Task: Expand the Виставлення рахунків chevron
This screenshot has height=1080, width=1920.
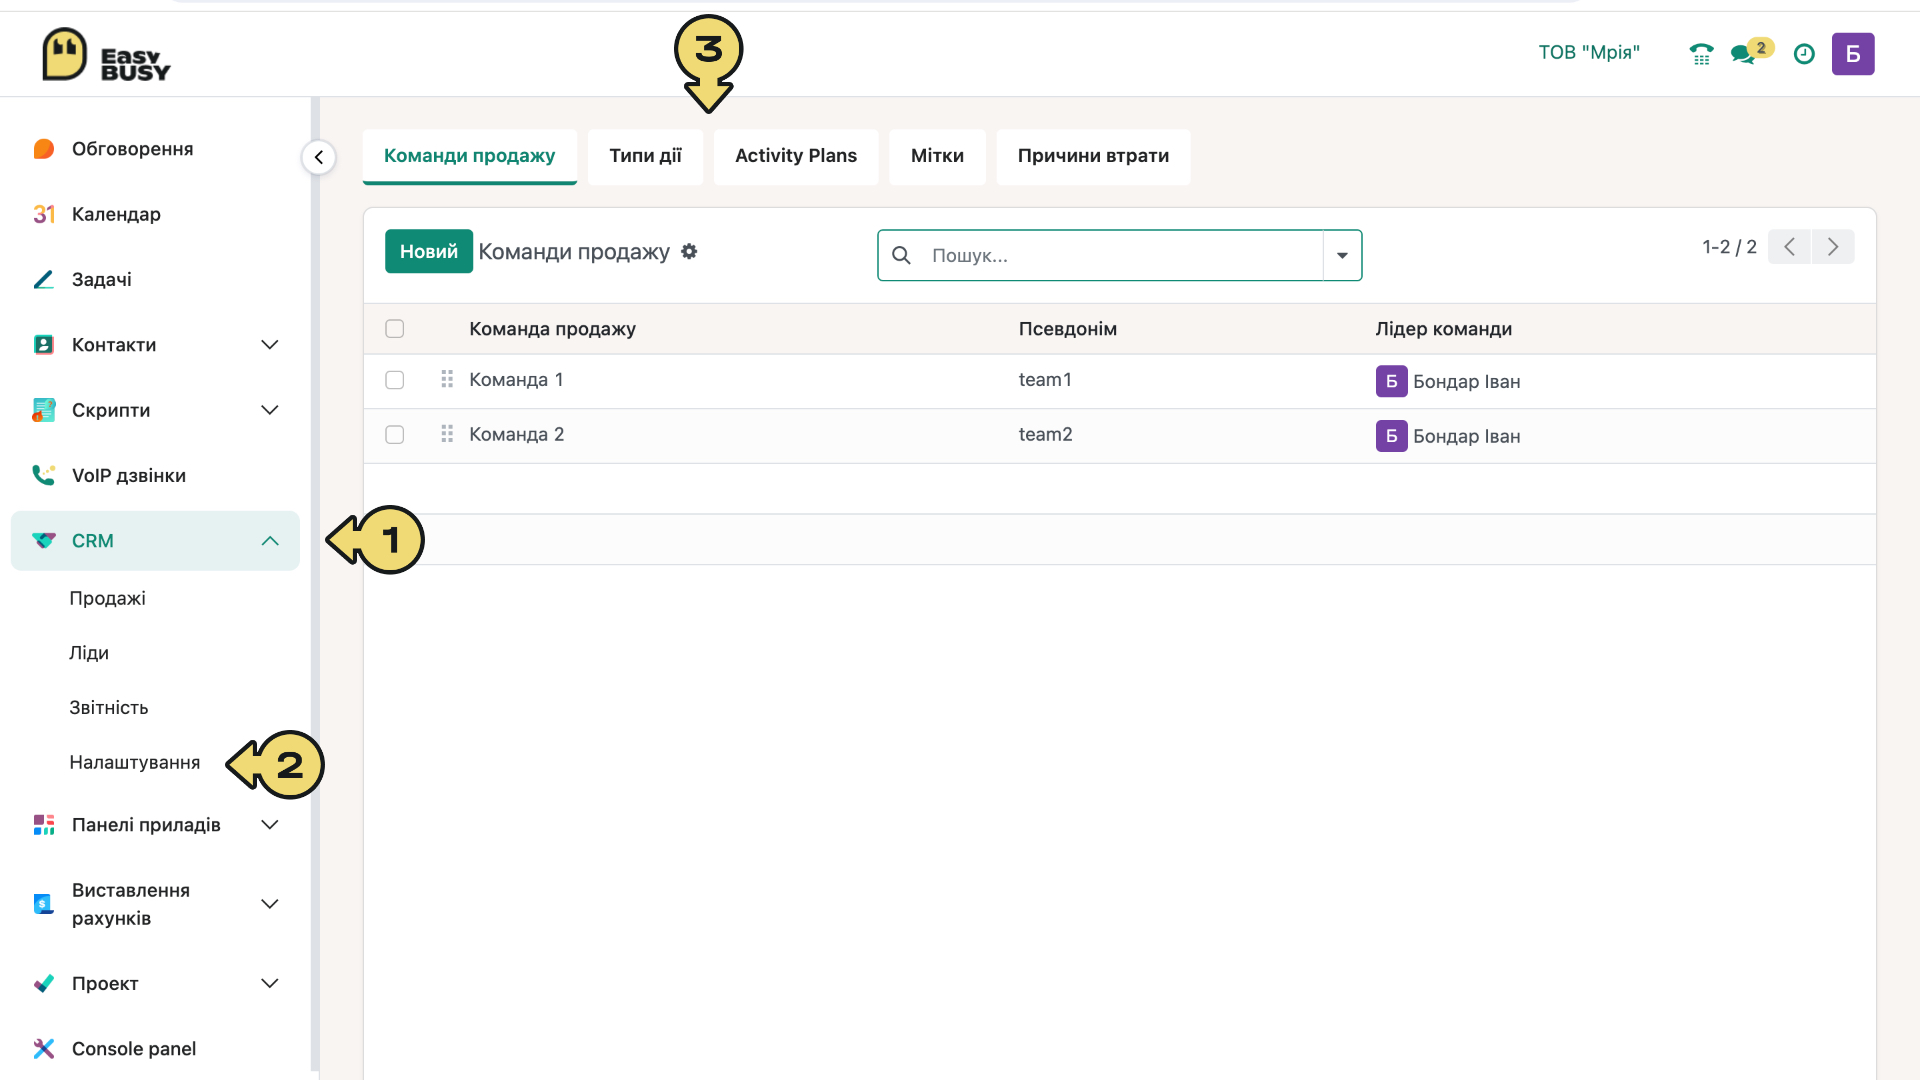Action: point(270,904)
